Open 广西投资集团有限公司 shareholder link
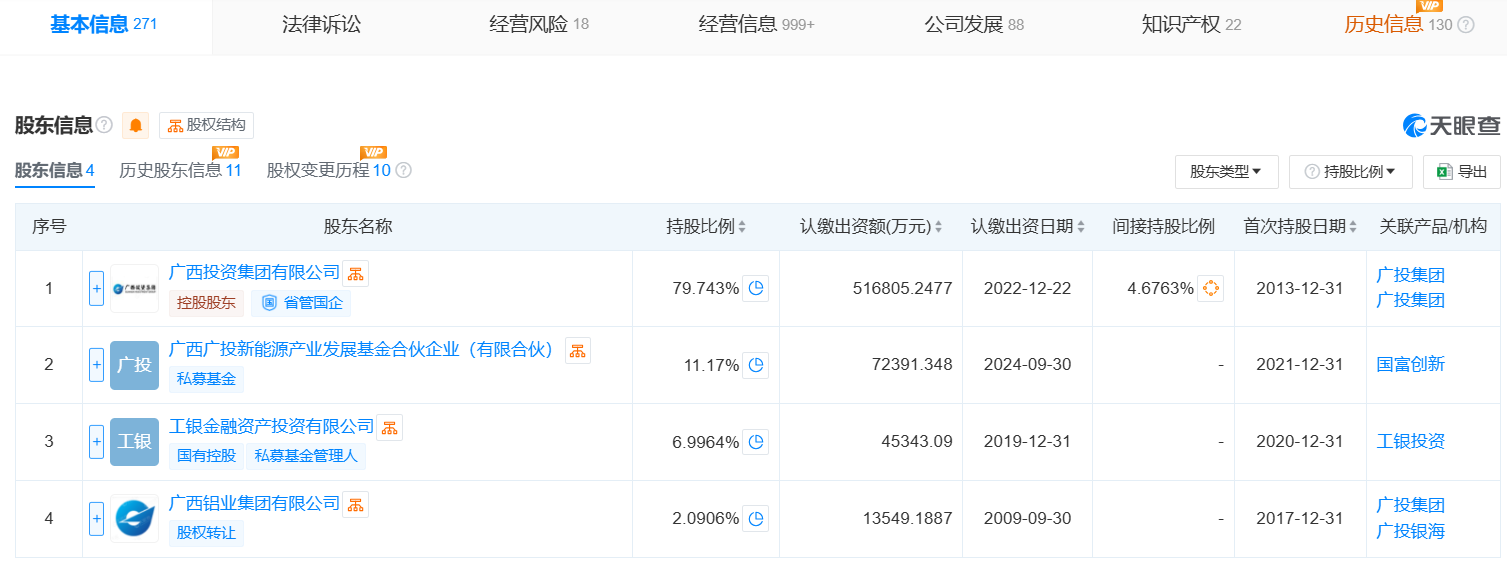The width and height of the screenshot is (1507, 567). 255,272
